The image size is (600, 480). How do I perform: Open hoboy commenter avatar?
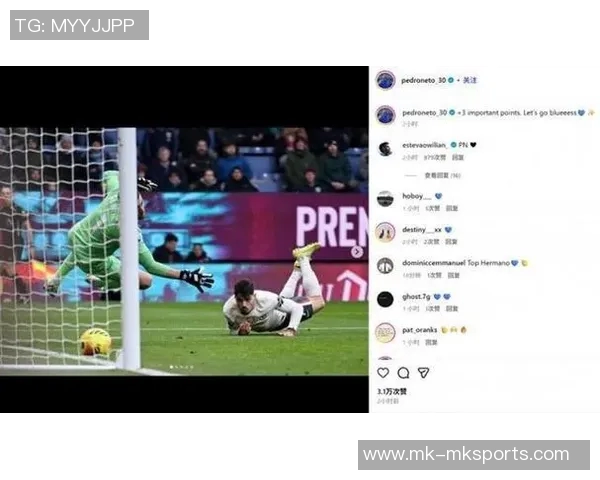385,199
